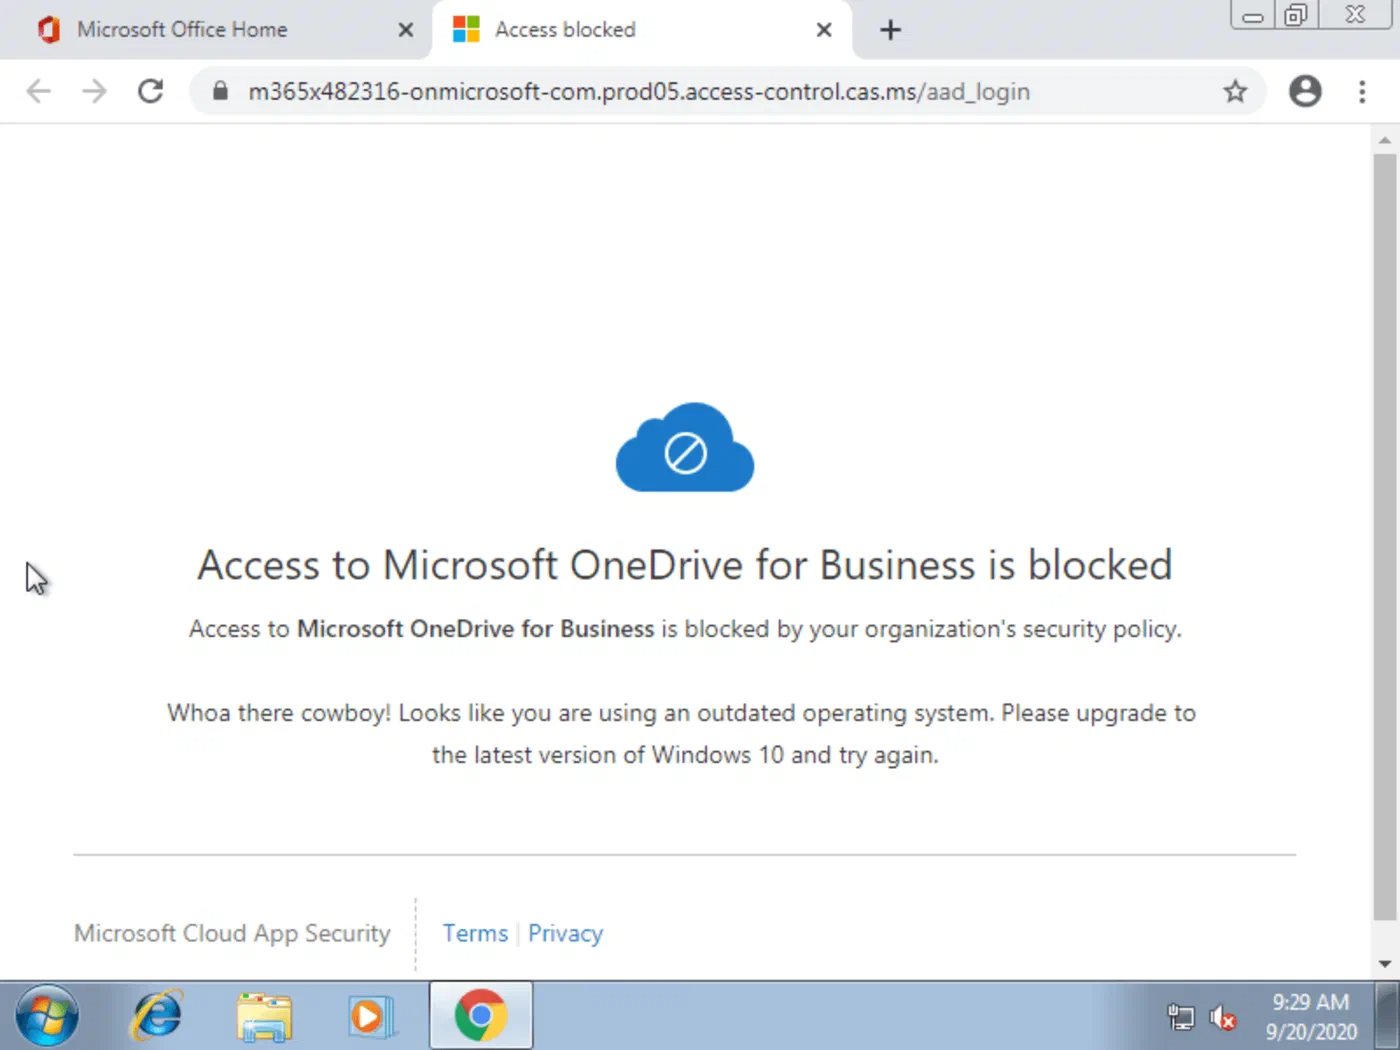Open the Chrome profile avatar menu
This screenshot has height=1050, width=1400.
pyautogui.click(x=1305, y=91)
